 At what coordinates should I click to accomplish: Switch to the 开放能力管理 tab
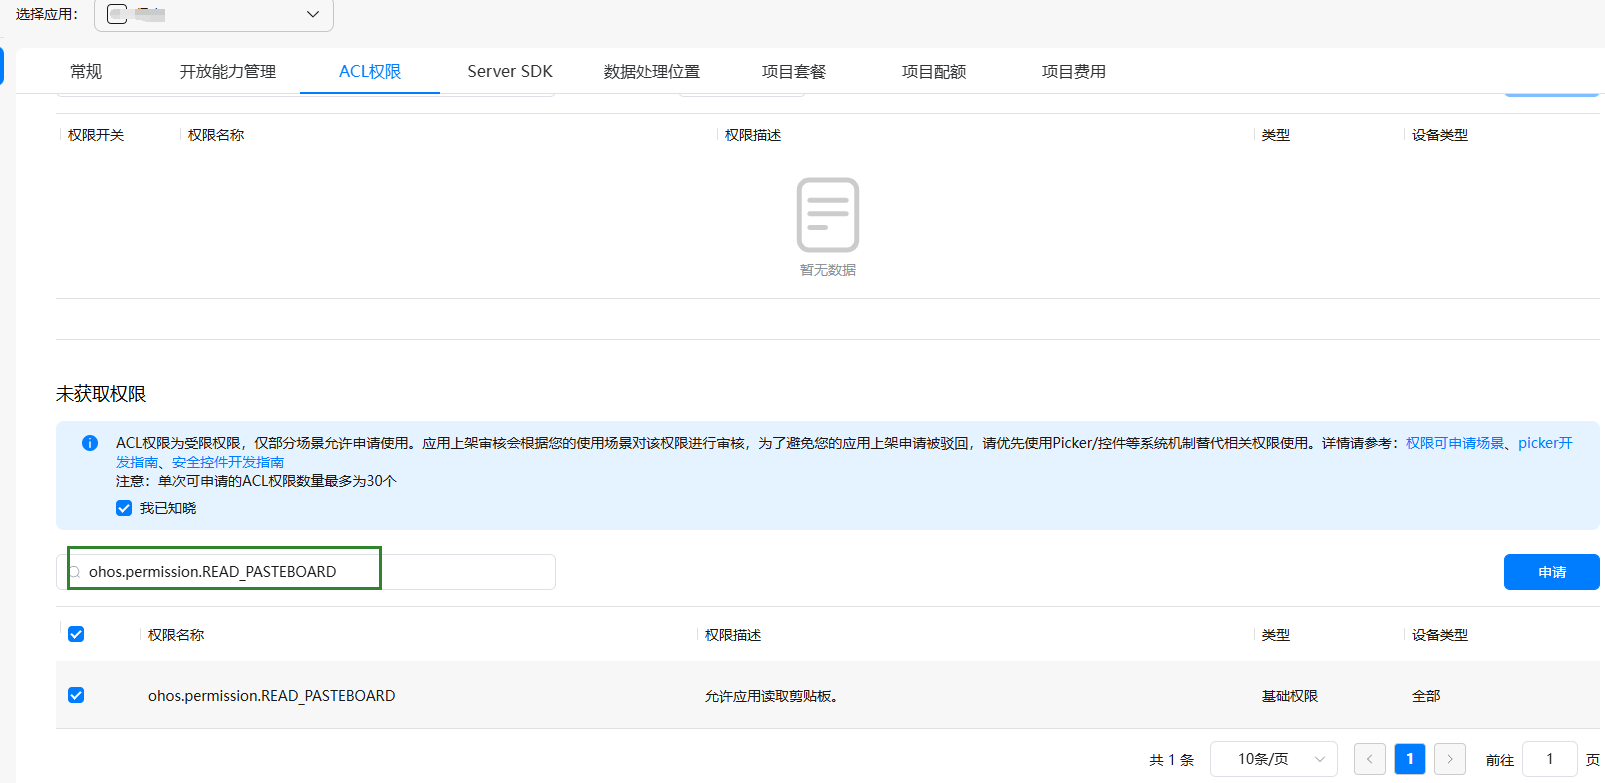(x=228, y=71)
